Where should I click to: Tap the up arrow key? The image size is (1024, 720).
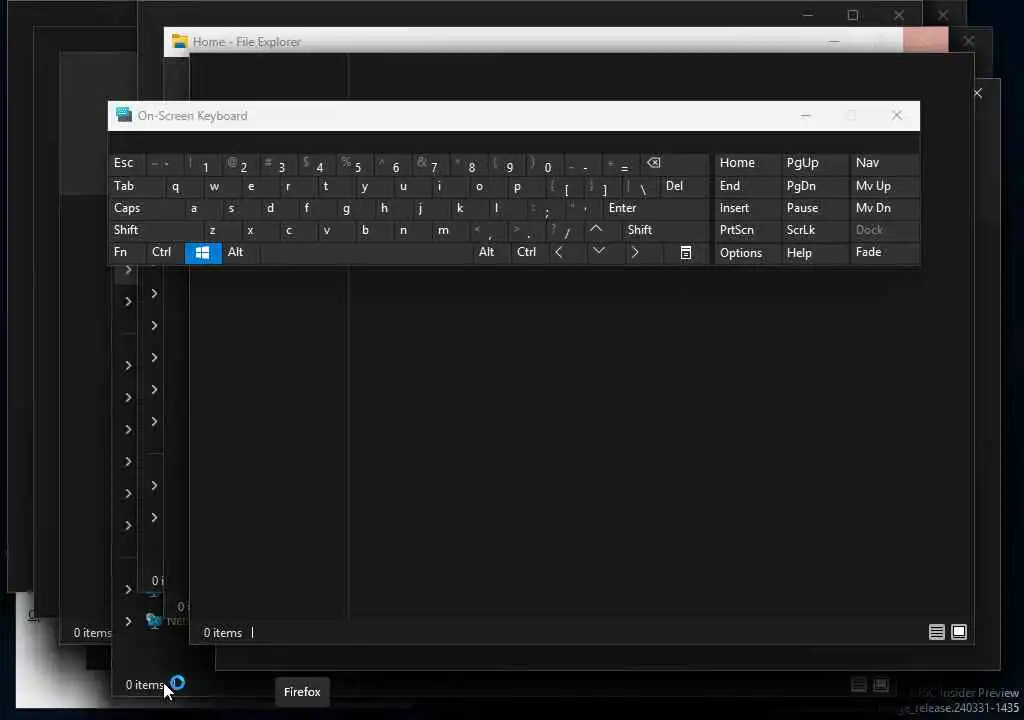(596, 230)
